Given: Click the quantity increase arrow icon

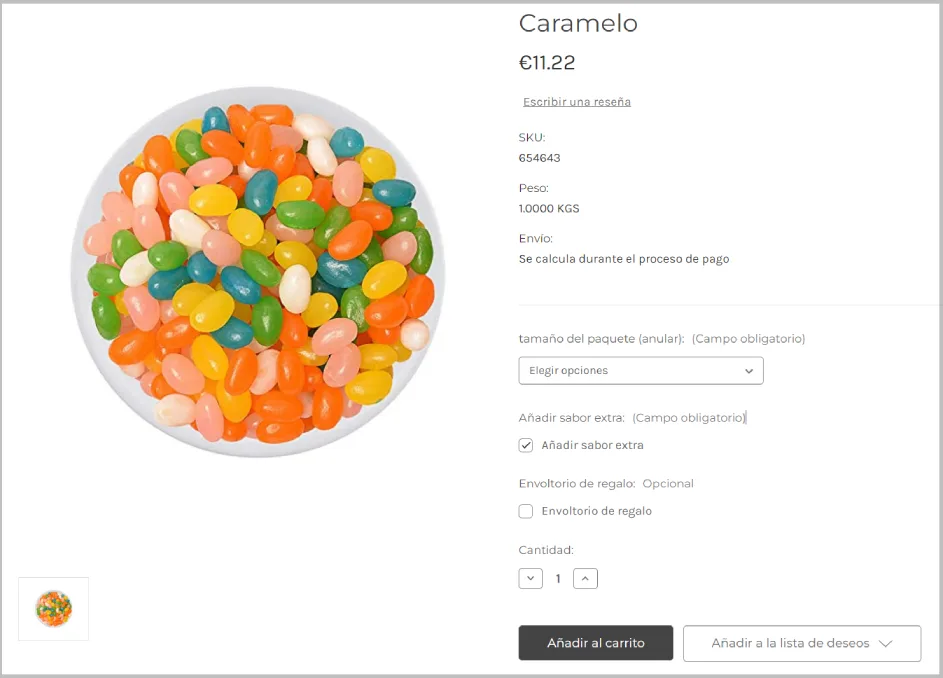Looking at the screenshot, I should tap(584, 578).
